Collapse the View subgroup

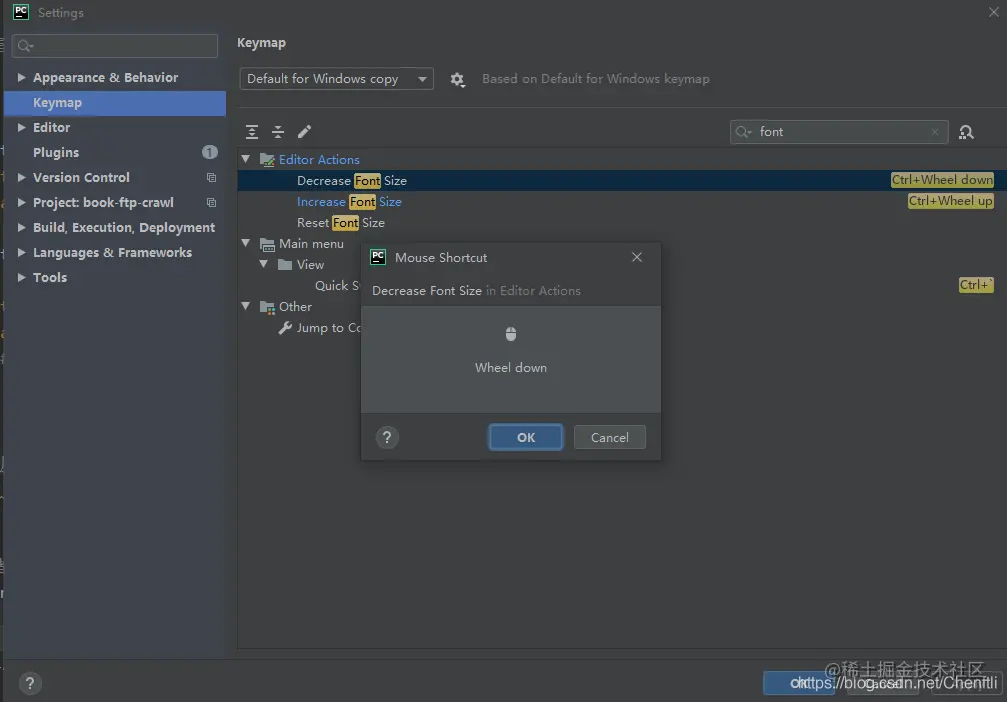coord(263,264)
